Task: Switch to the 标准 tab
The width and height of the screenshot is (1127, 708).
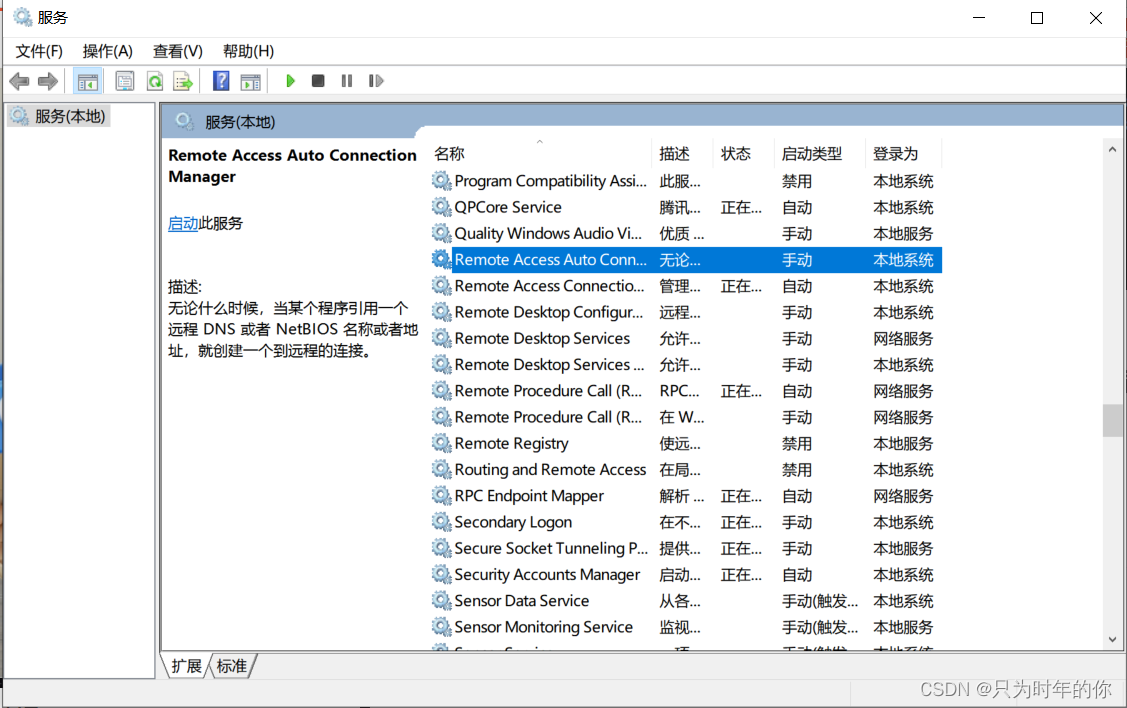Action: click(x=231, y=666)
